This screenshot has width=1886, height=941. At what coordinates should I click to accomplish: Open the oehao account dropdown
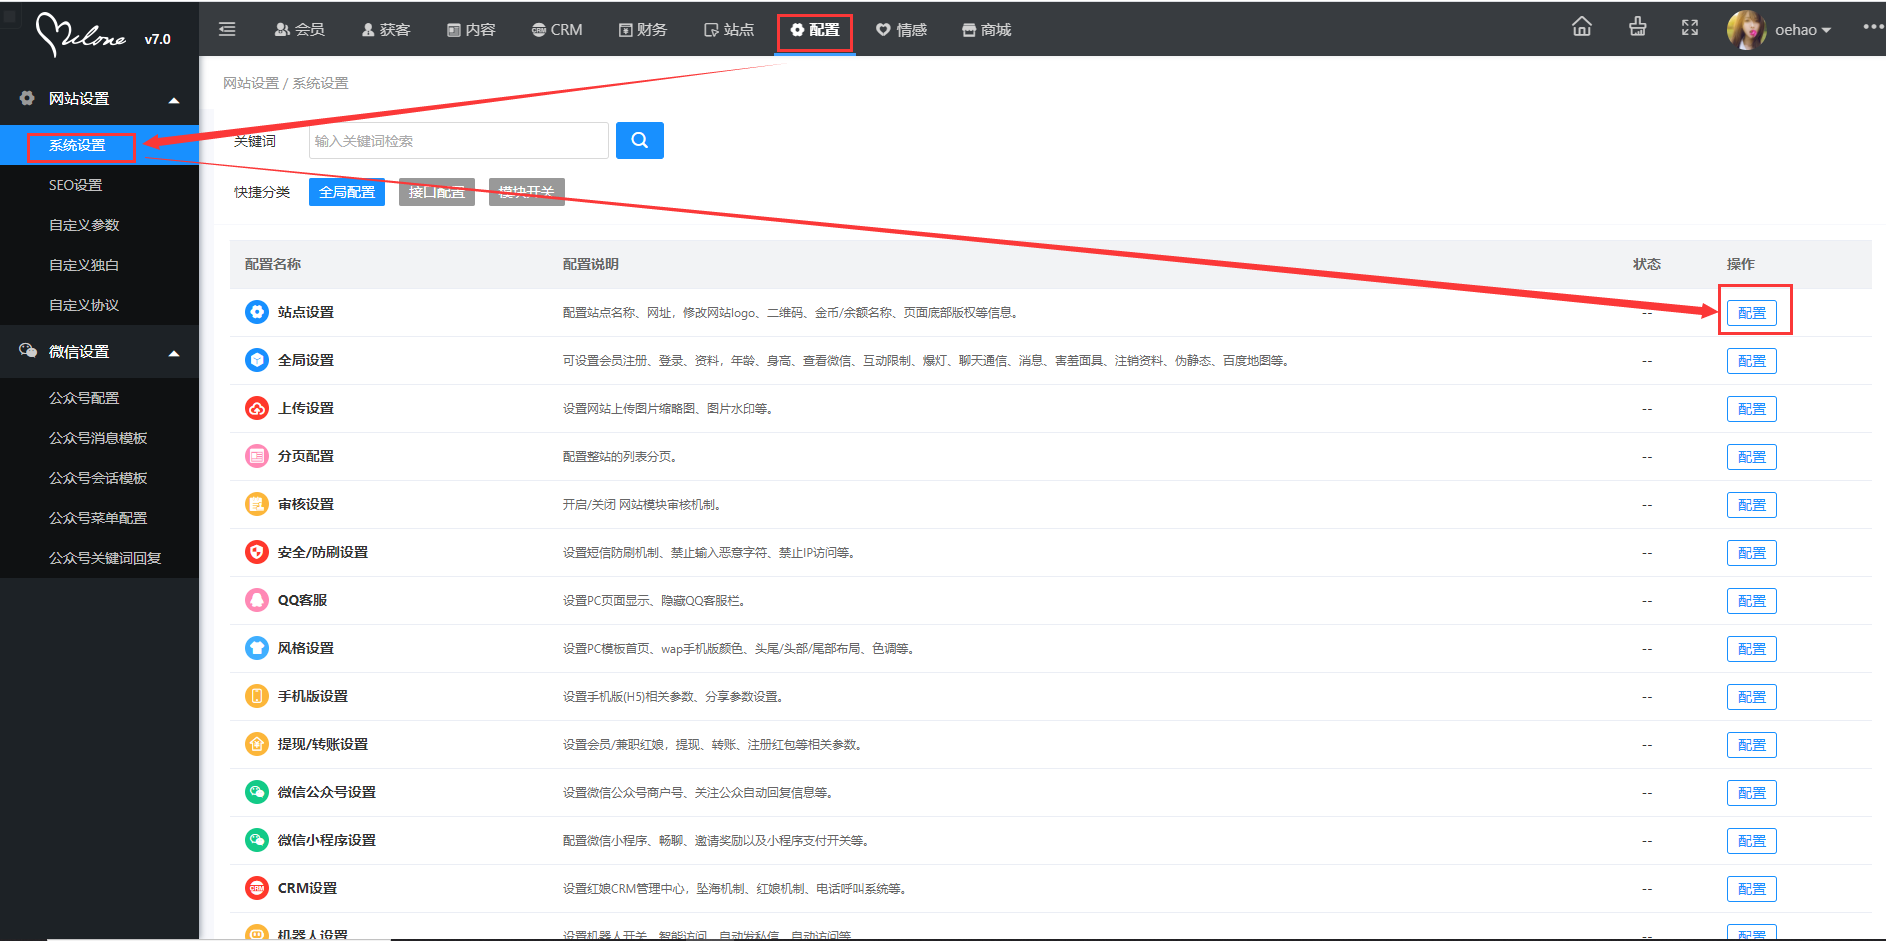click(1803, 30)
